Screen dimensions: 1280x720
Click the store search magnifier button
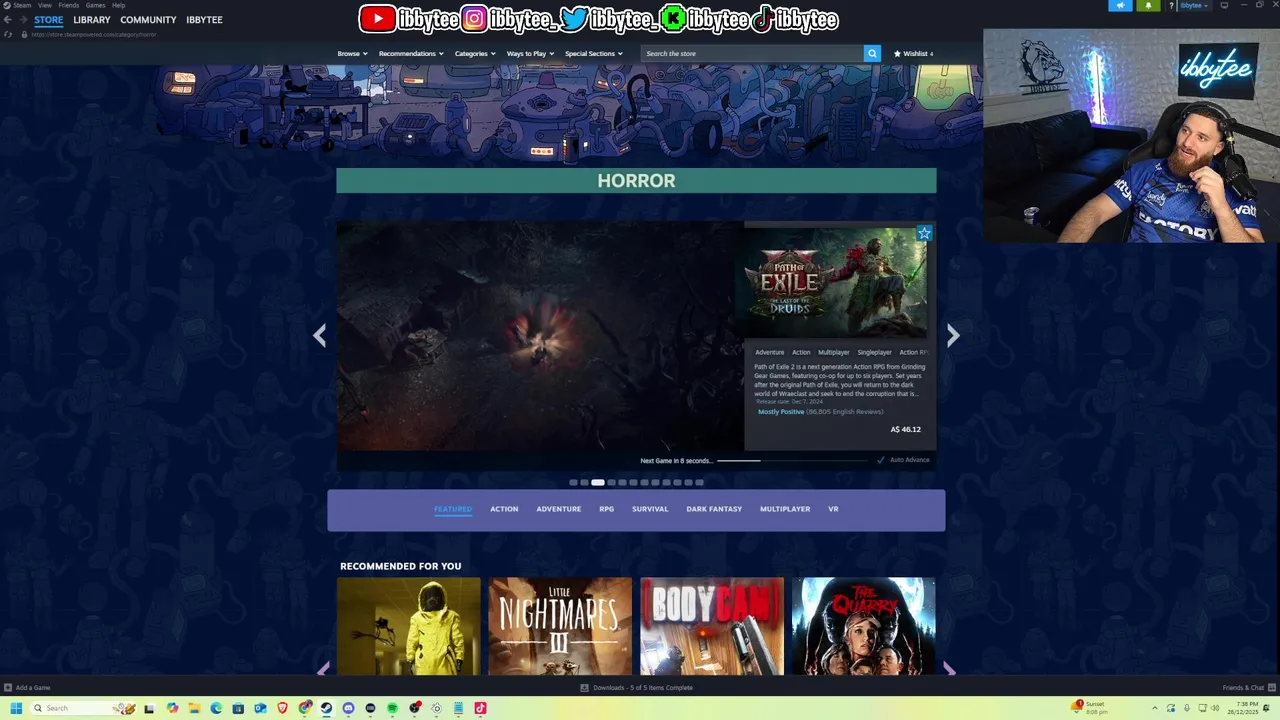872,53
